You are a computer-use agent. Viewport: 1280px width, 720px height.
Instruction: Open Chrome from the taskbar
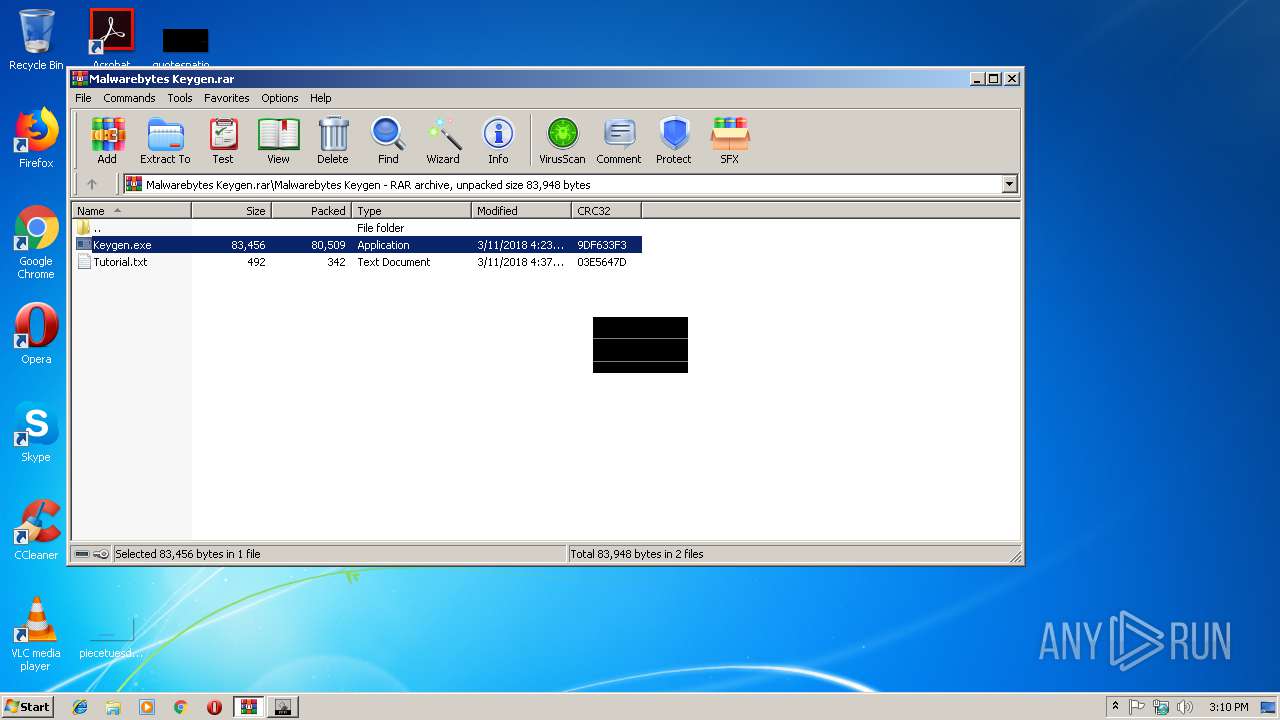pos(180,707)
